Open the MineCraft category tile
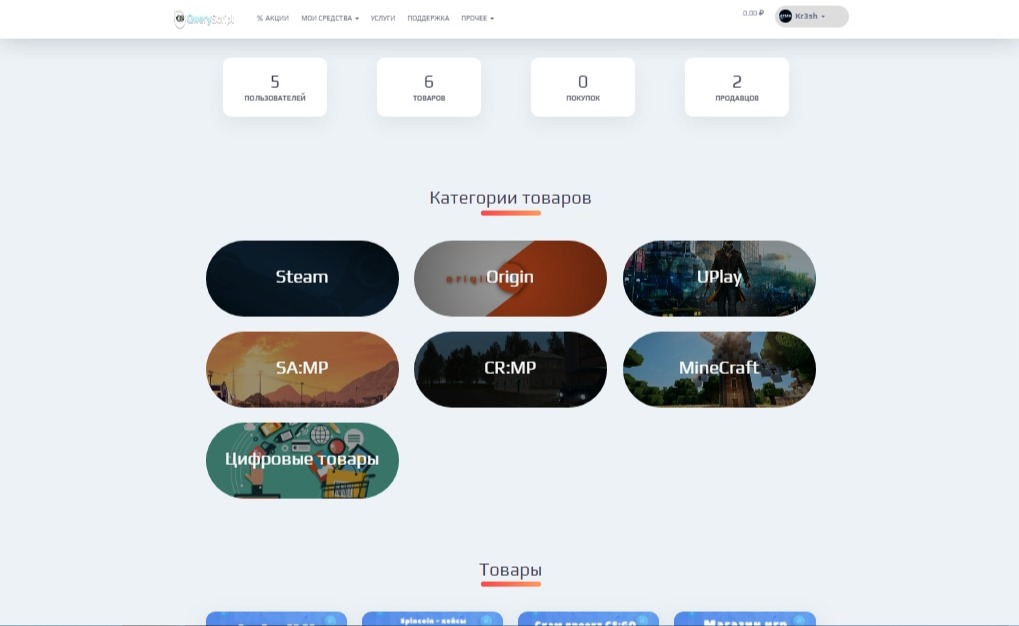Viewport: 1019px width, 626px height. coord(719,369)
